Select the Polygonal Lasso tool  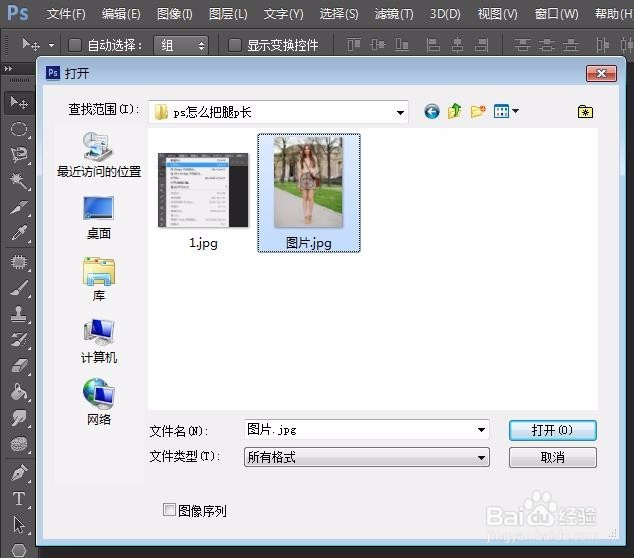19,155
